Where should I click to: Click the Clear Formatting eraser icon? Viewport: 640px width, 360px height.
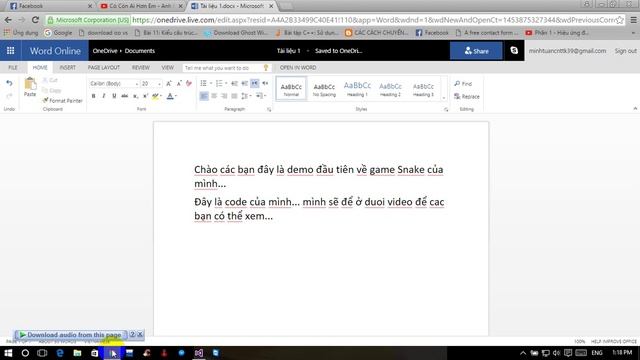point(189,83)
